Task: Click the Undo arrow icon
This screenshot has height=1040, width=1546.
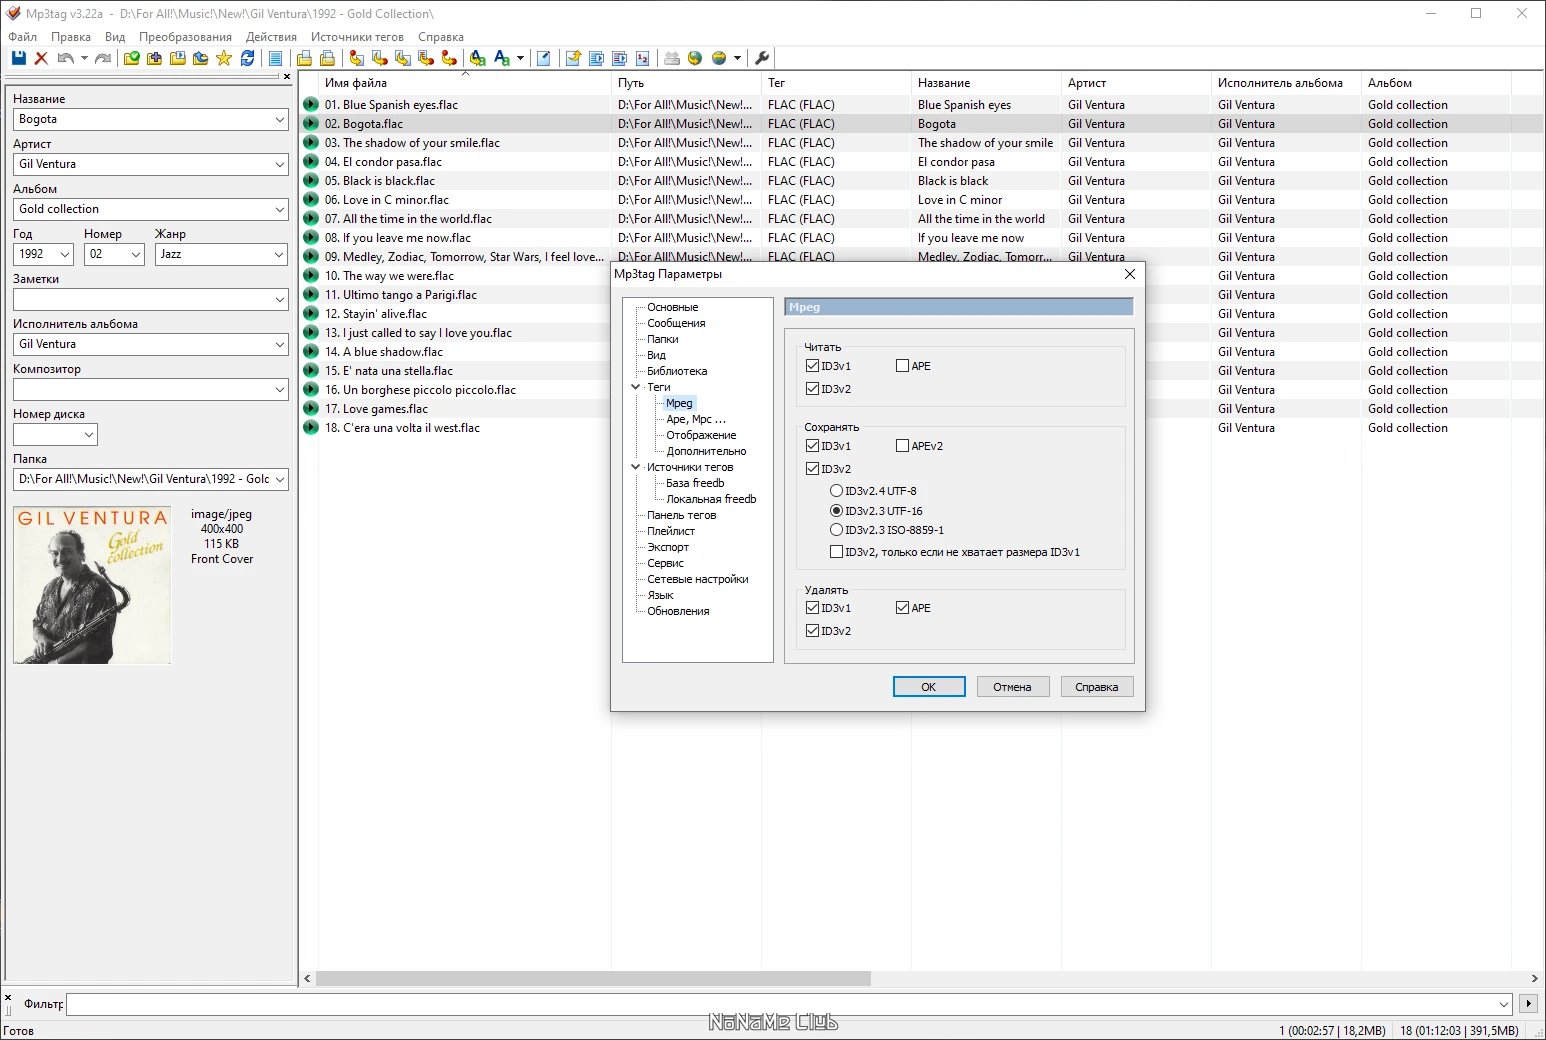Action: 66,57
